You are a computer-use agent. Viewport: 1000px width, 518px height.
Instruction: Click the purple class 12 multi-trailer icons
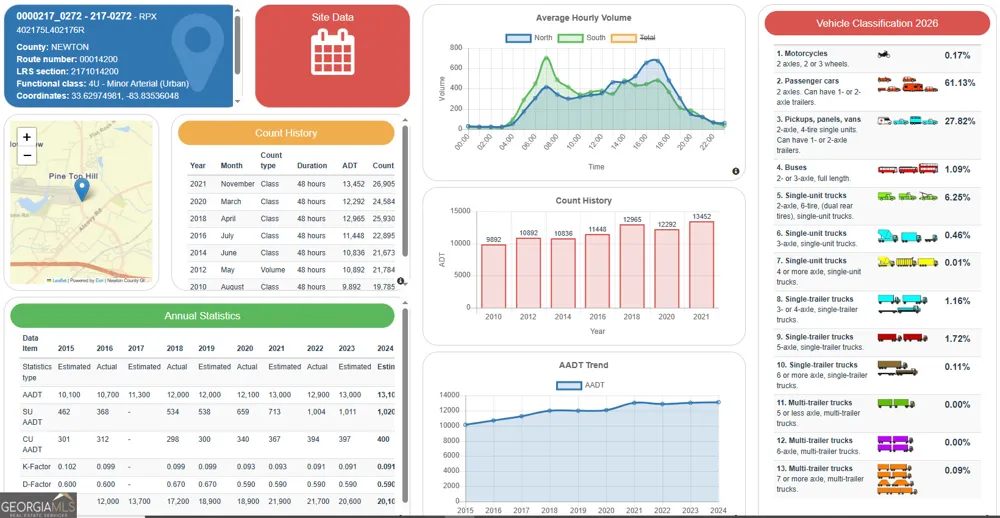point(895,444)
